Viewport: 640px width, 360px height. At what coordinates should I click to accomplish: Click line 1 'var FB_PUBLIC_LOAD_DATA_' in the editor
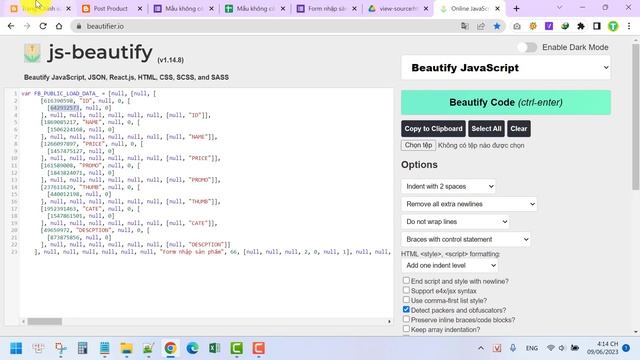60,93
